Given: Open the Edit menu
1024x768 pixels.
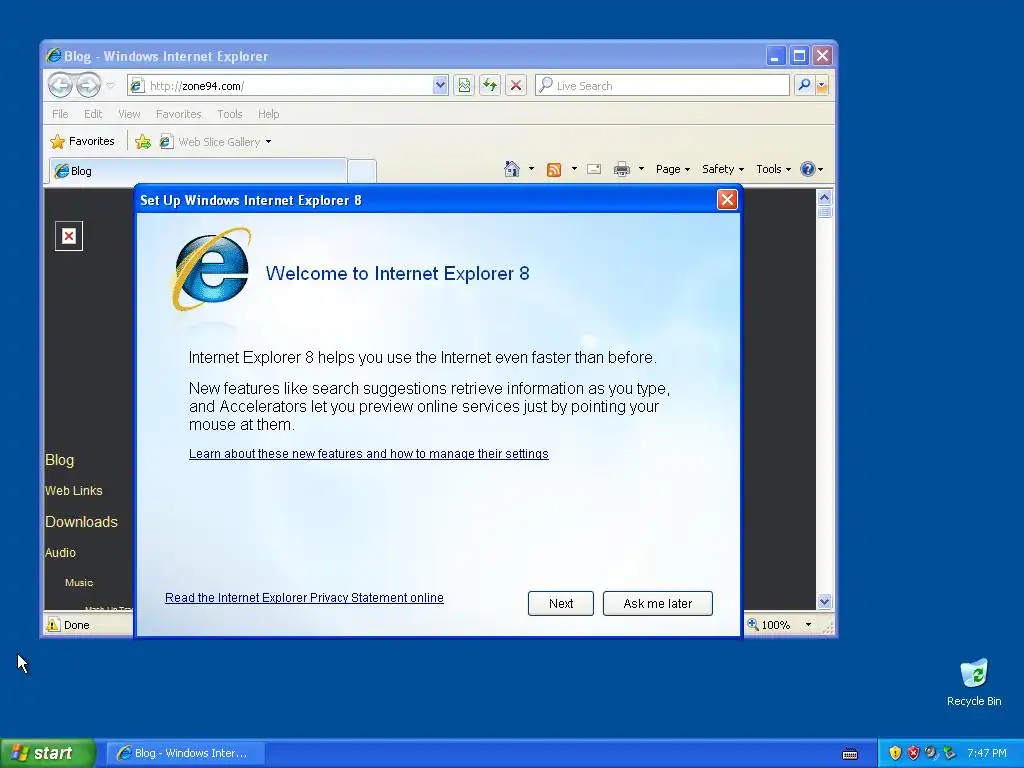Looking at the screenshot, I should point(93,114).
